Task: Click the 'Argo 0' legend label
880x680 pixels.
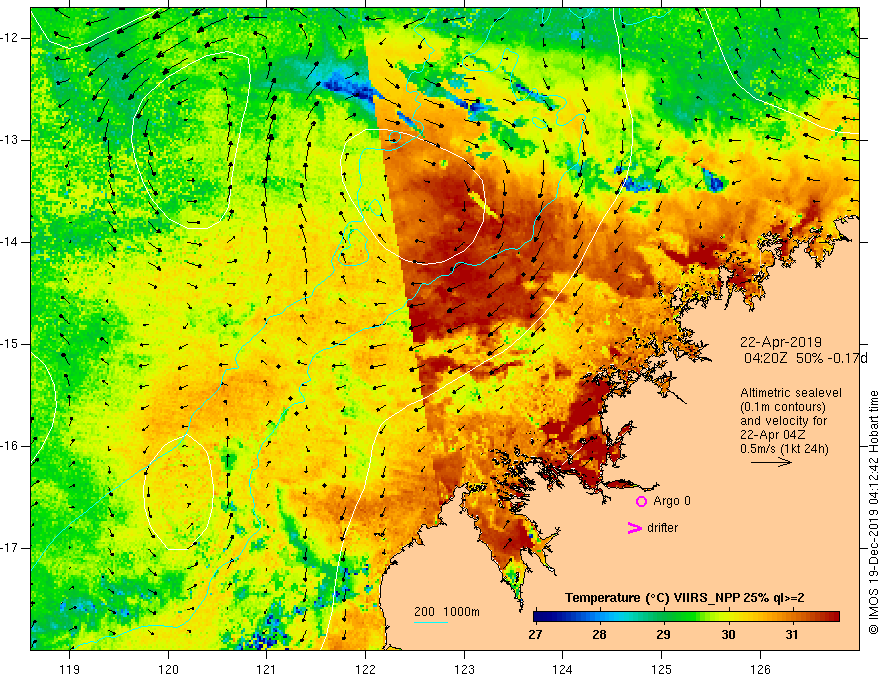Action: [672, 500]
